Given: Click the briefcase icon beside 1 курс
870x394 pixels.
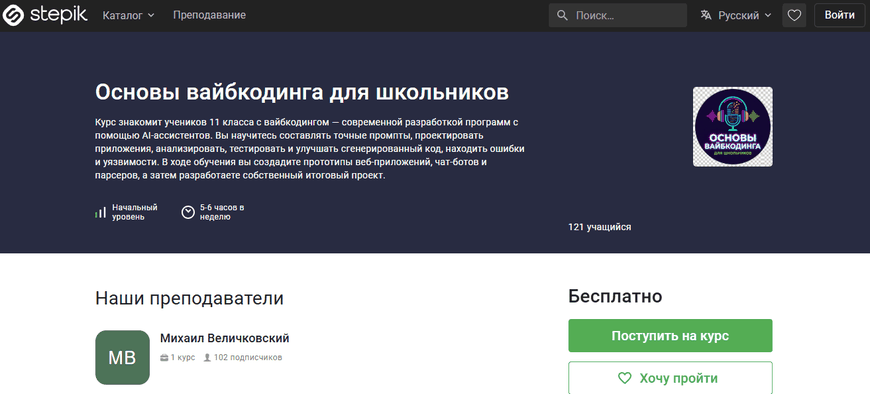Looking at the screenshot, I should pyautogui.click(x=164, y=358).
